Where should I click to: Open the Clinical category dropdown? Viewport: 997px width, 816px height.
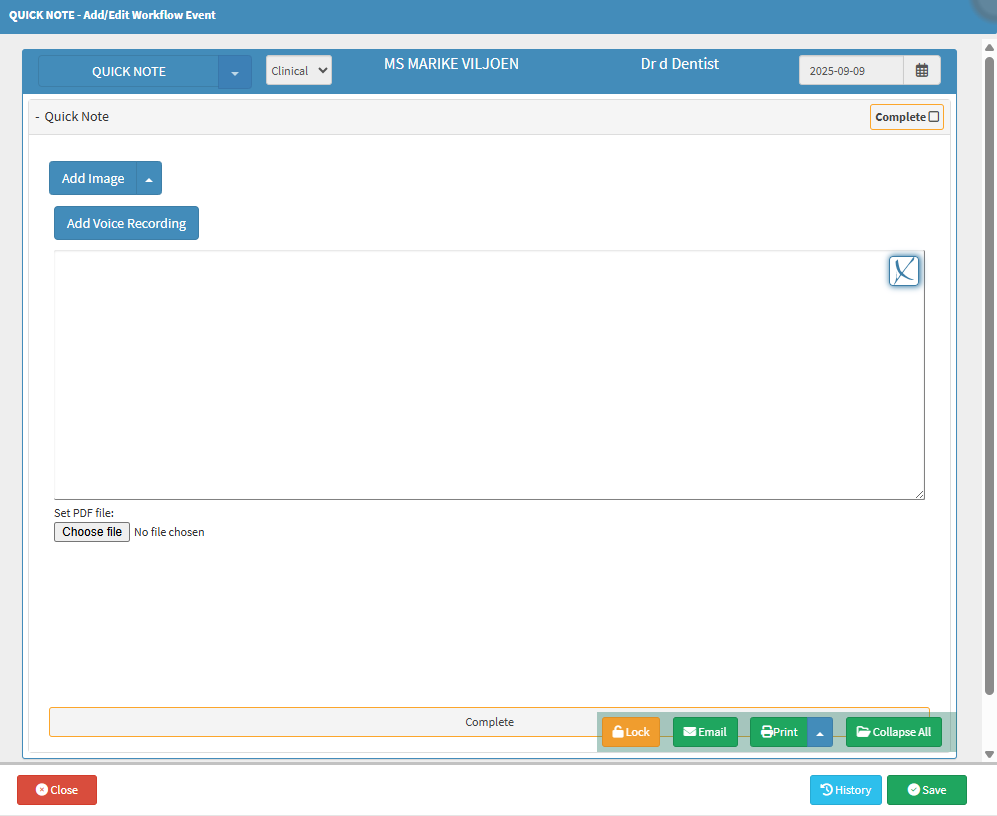click(x=298, y=71)
